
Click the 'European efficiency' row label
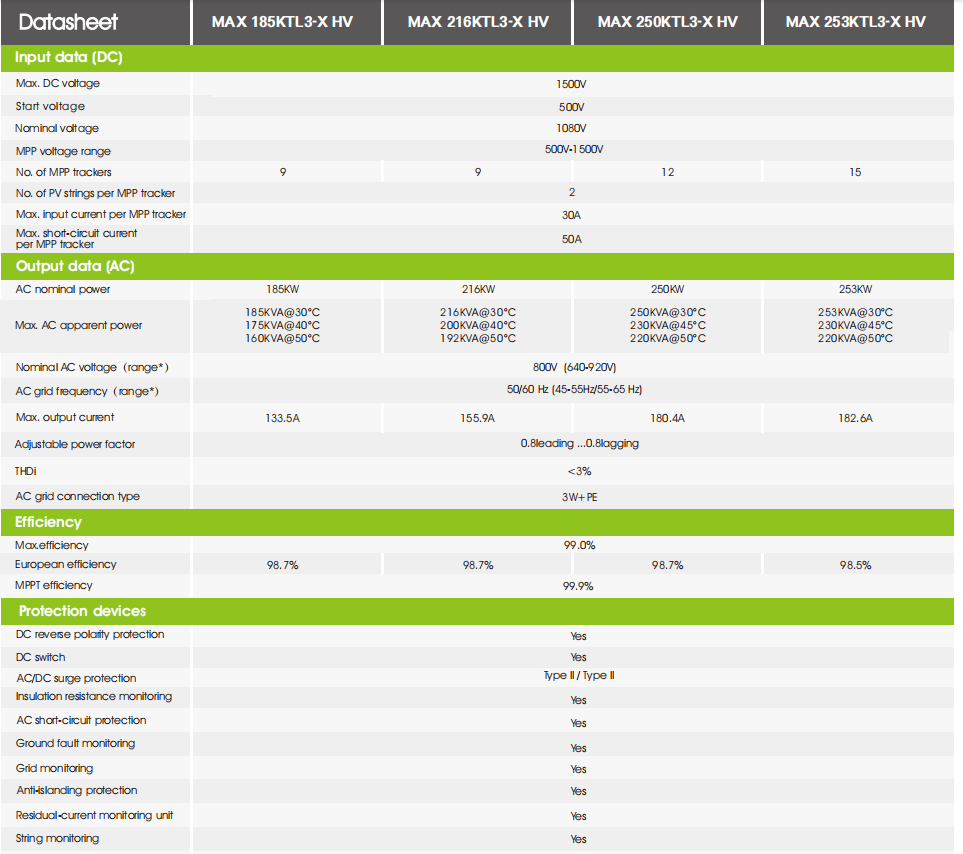[x=66, y=564]
